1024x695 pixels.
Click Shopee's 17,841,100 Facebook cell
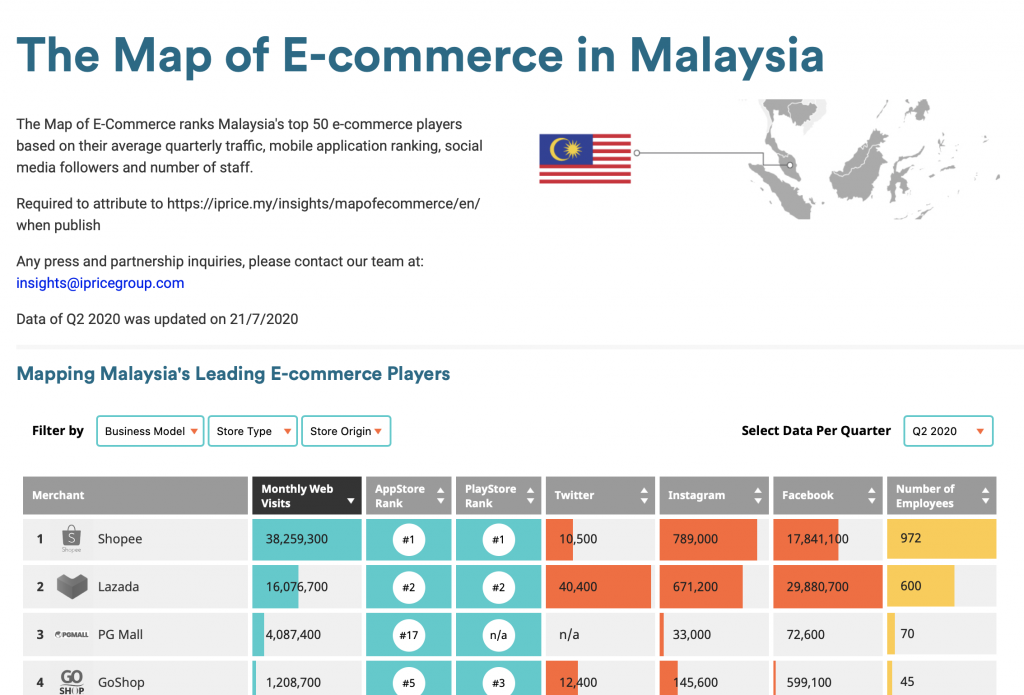click(828, 539)
